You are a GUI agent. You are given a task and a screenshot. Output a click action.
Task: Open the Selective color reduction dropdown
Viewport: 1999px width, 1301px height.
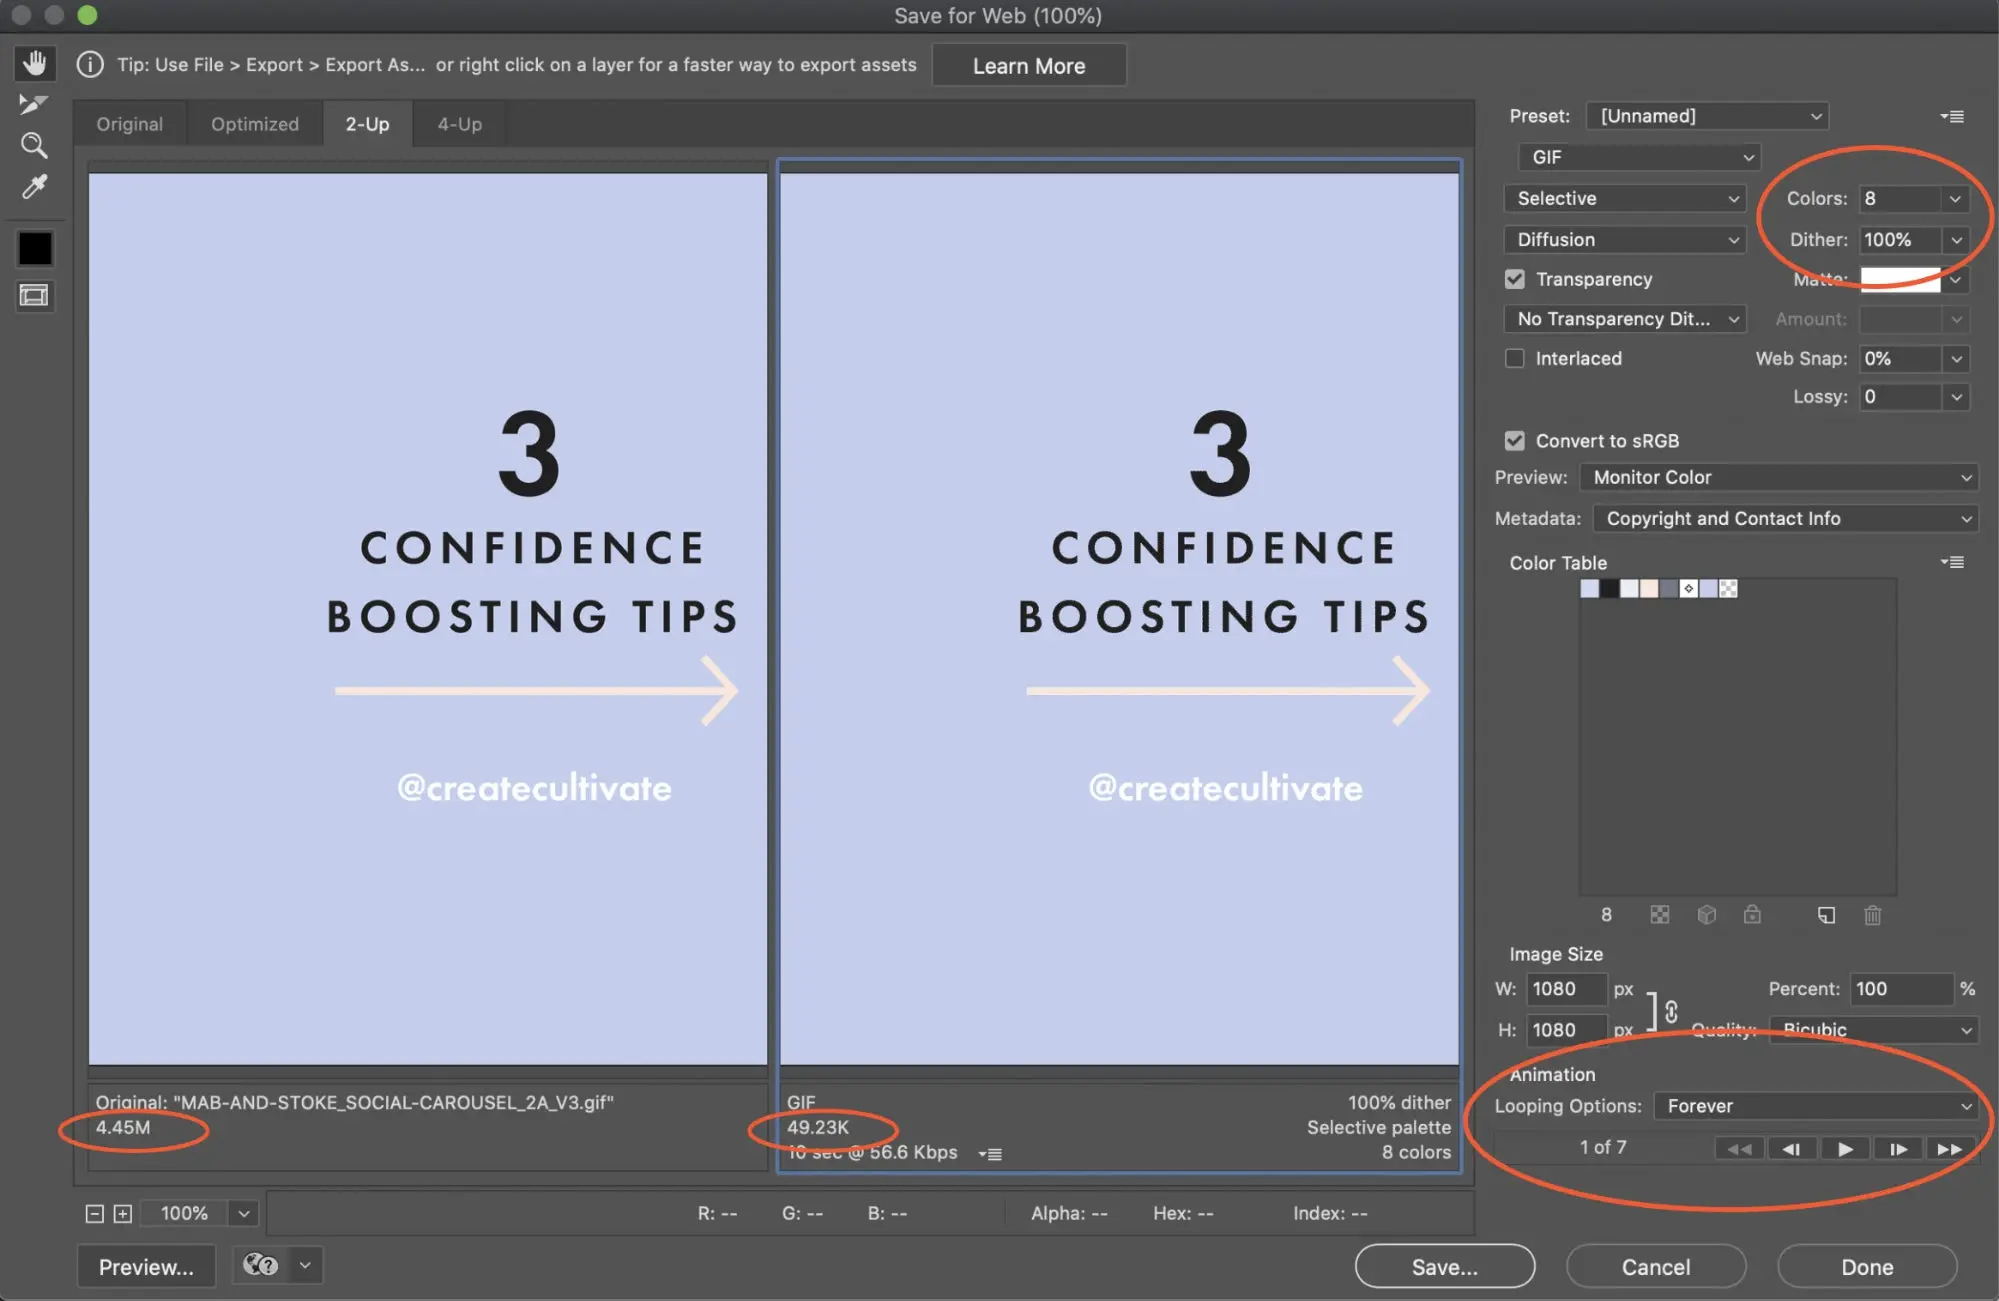coord(1623,198)
